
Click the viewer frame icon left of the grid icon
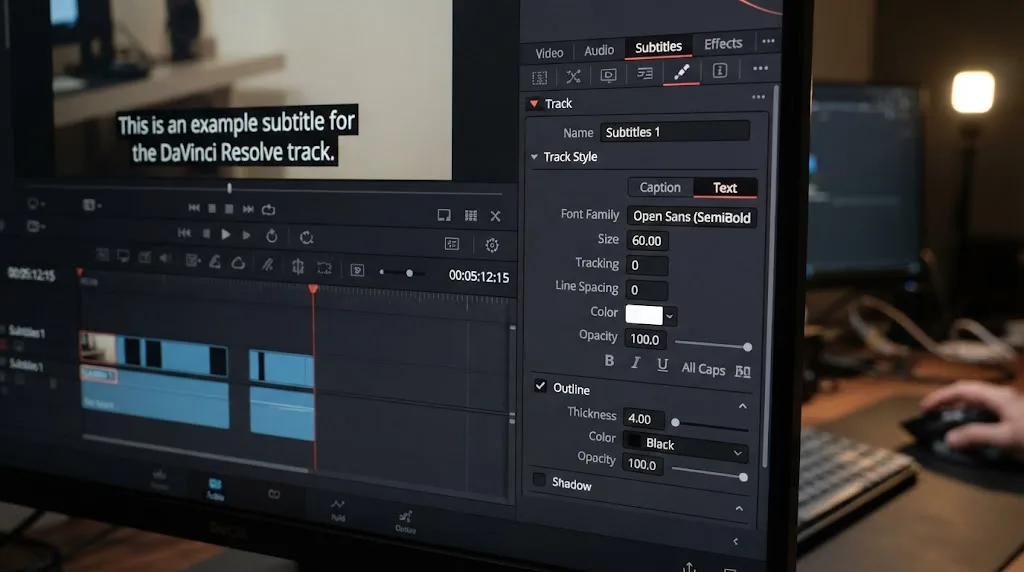pos(444,215)
